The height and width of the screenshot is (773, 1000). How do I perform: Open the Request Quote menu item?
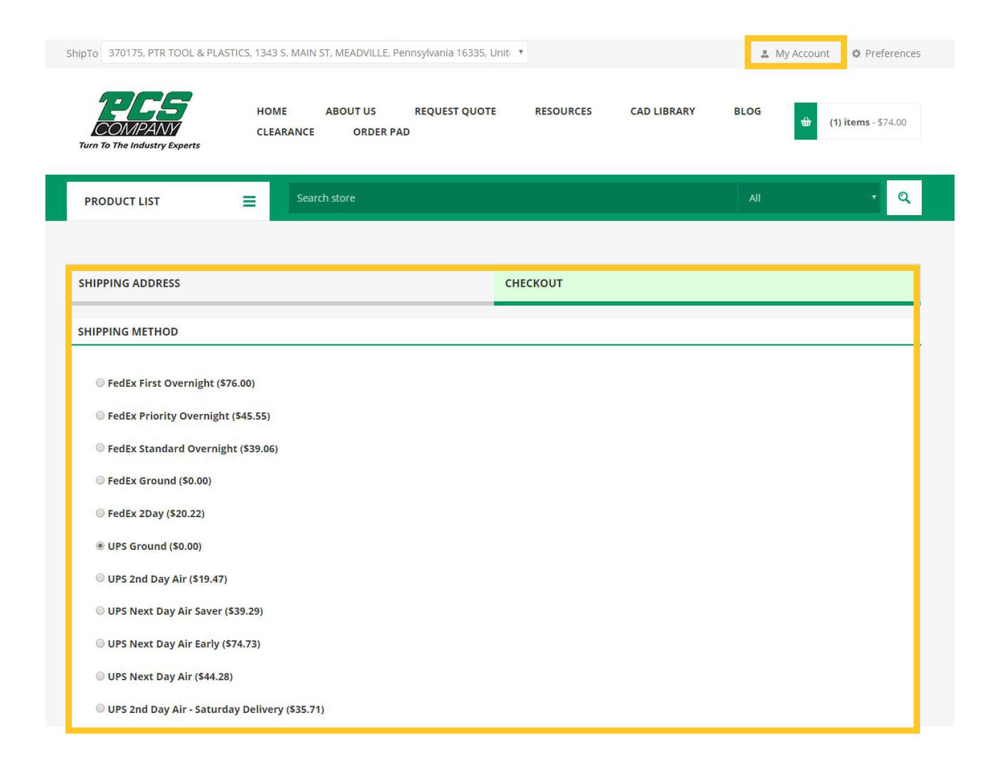click(455, 111)
